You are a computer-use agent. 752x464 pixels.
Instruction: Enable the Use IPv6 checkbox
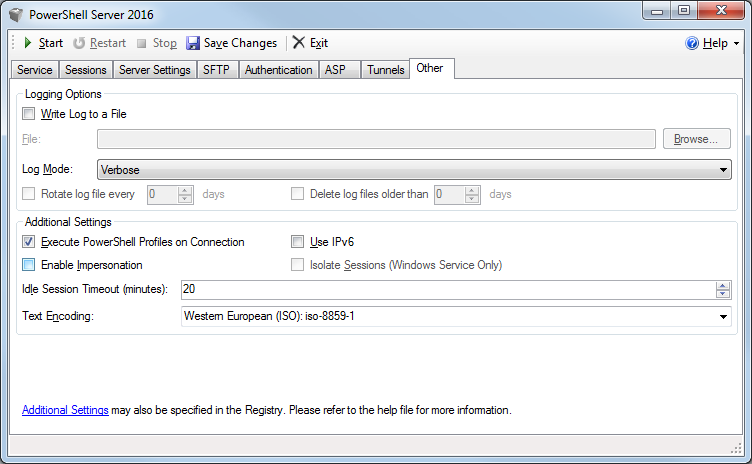(297, 242)
